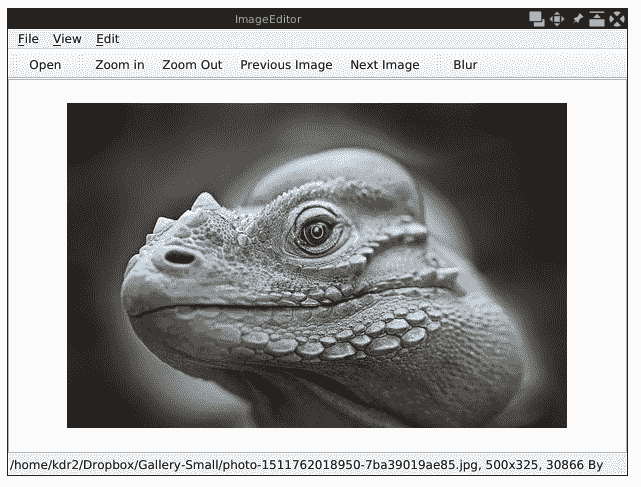This screenshot has width=641, height=487.
Task: Apply Blur from the toolbar
Action: click(x=465, y=65)
